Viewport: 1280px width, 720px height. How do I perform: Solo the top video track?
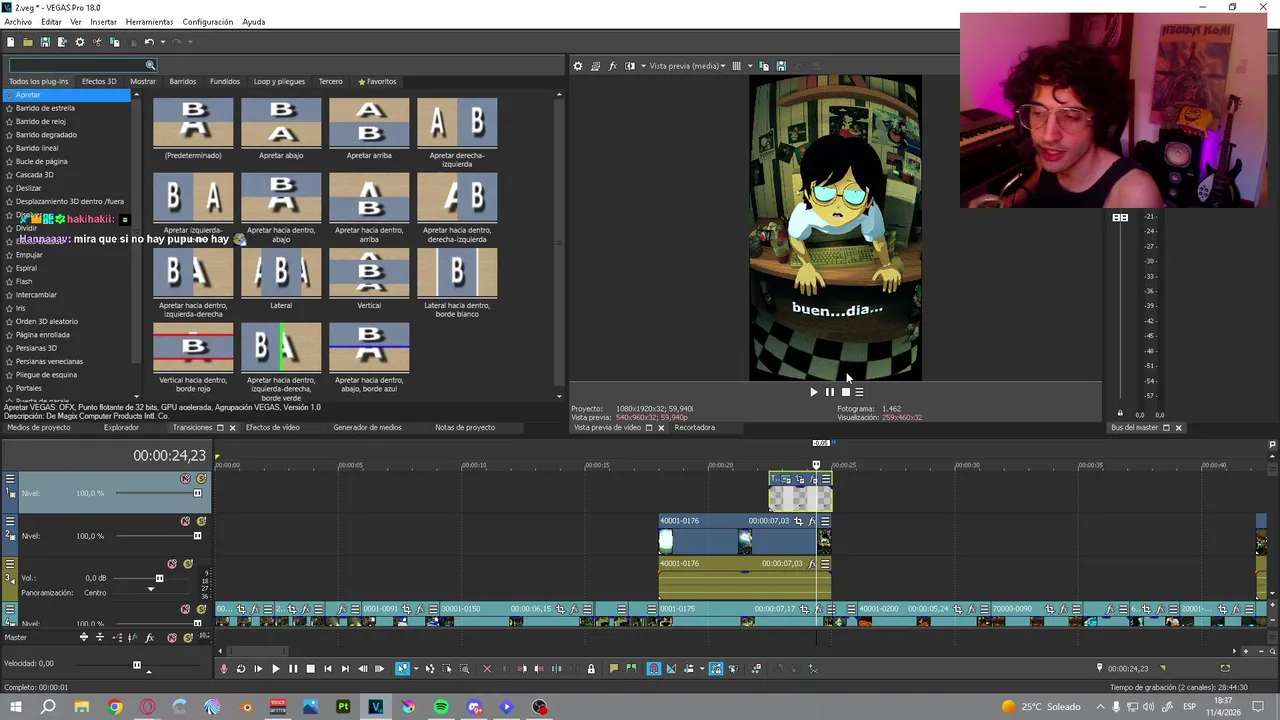pyautogui.click(x=201, y=479)
